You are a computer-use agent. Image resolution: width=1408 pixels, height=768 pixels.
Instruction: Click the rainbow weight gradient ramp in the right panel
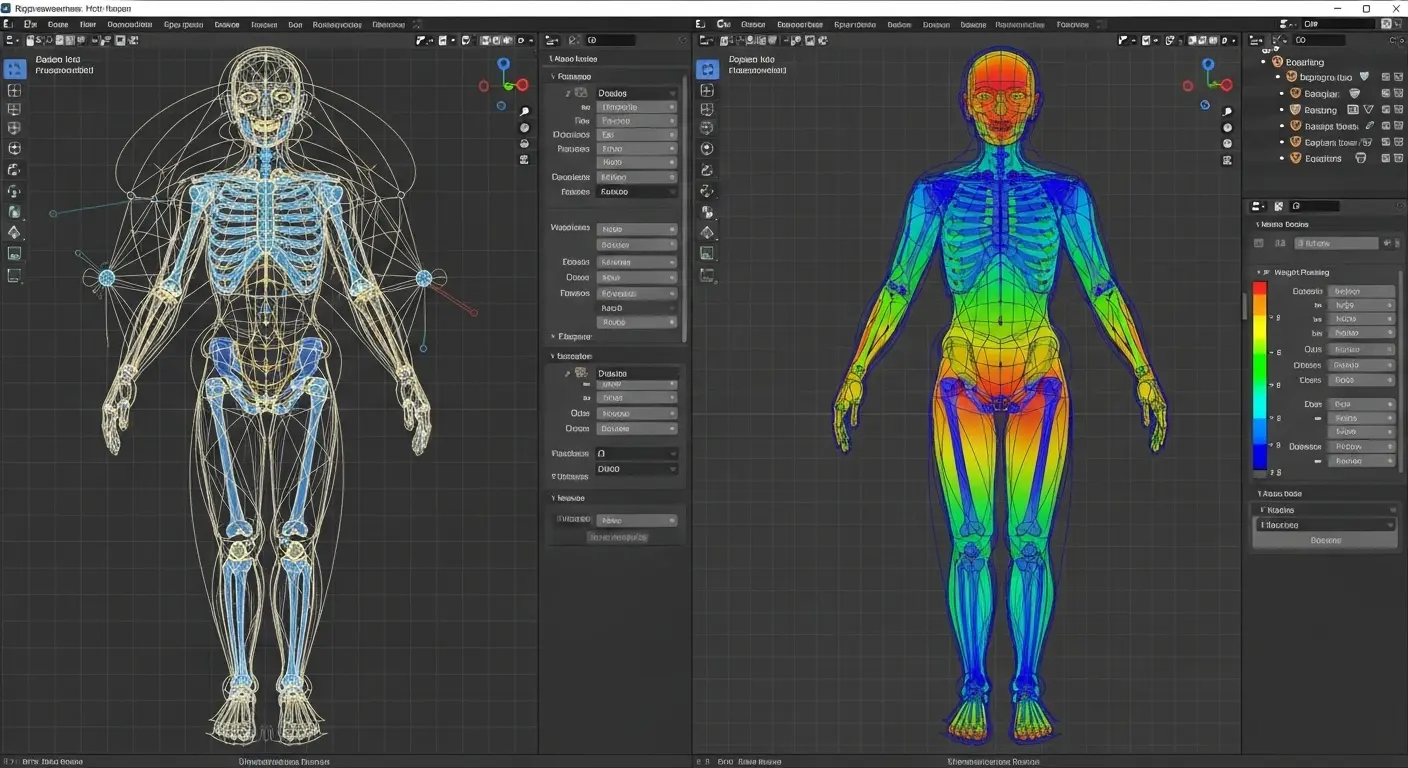[1260, 375]
